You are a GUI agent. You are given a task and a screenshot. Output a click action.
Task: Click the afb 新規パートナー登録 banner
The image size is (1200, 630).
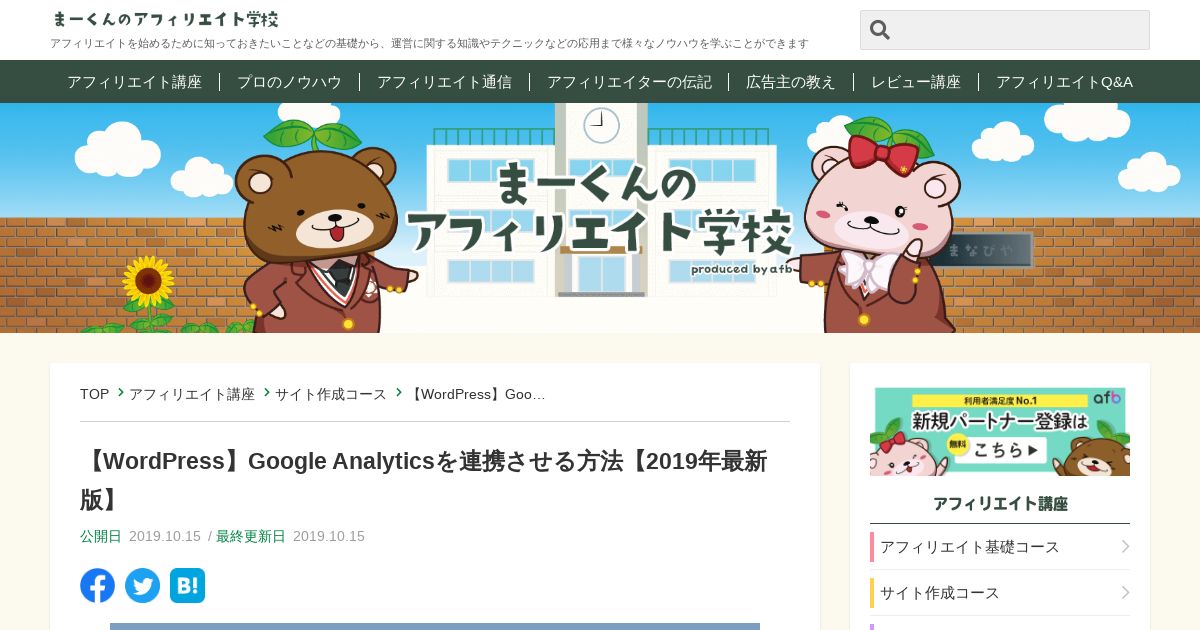point(1000,431)
